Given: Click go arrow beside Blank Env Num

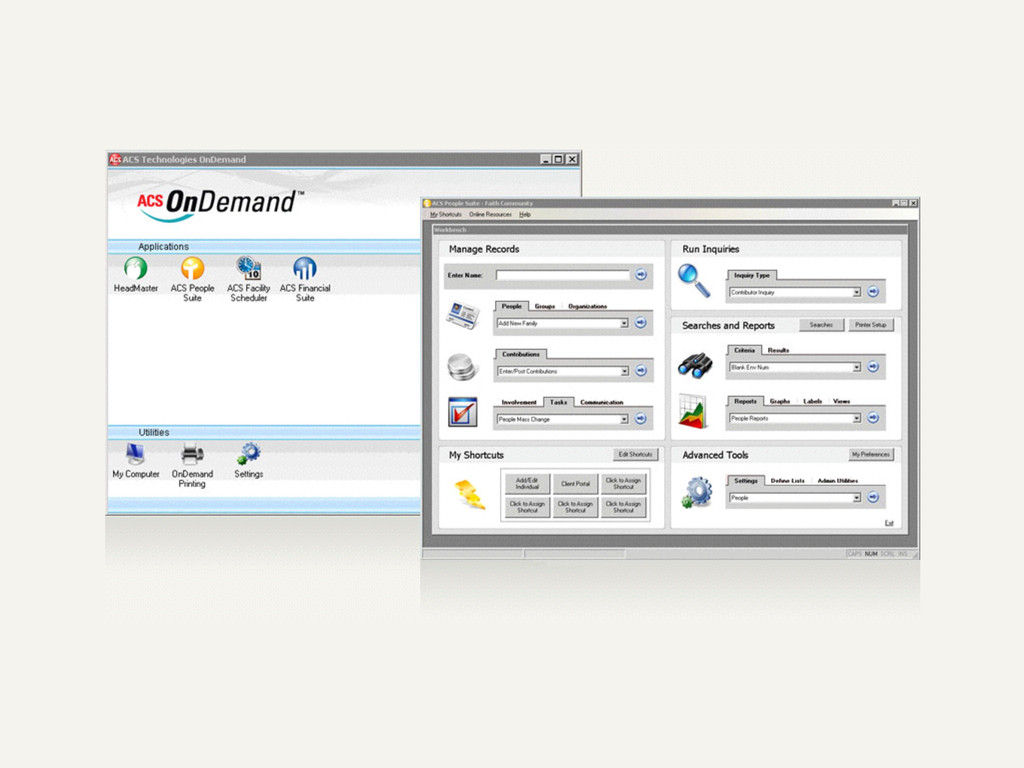Looking at the screenshot, I should pyautogui.click(x=873, y=367).
